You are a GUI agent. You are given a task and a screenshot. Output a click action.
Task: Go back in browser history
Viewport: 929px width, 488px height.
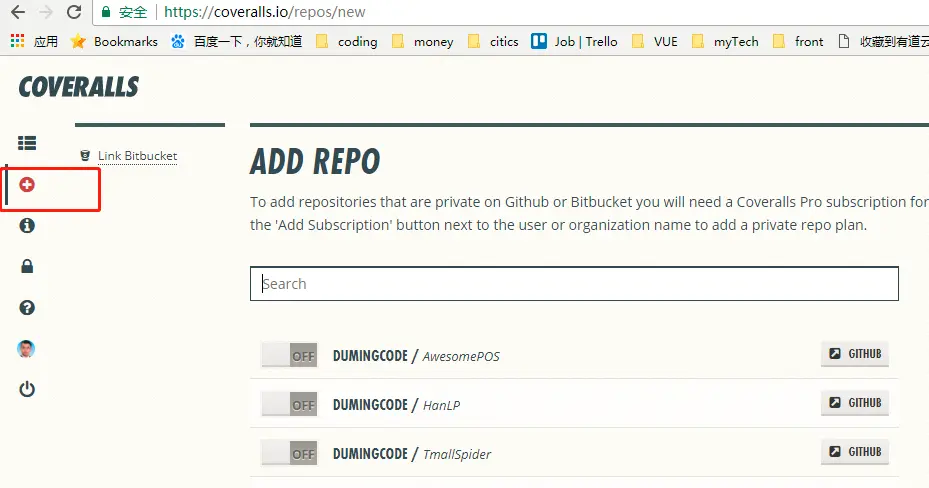pos(18,12)
